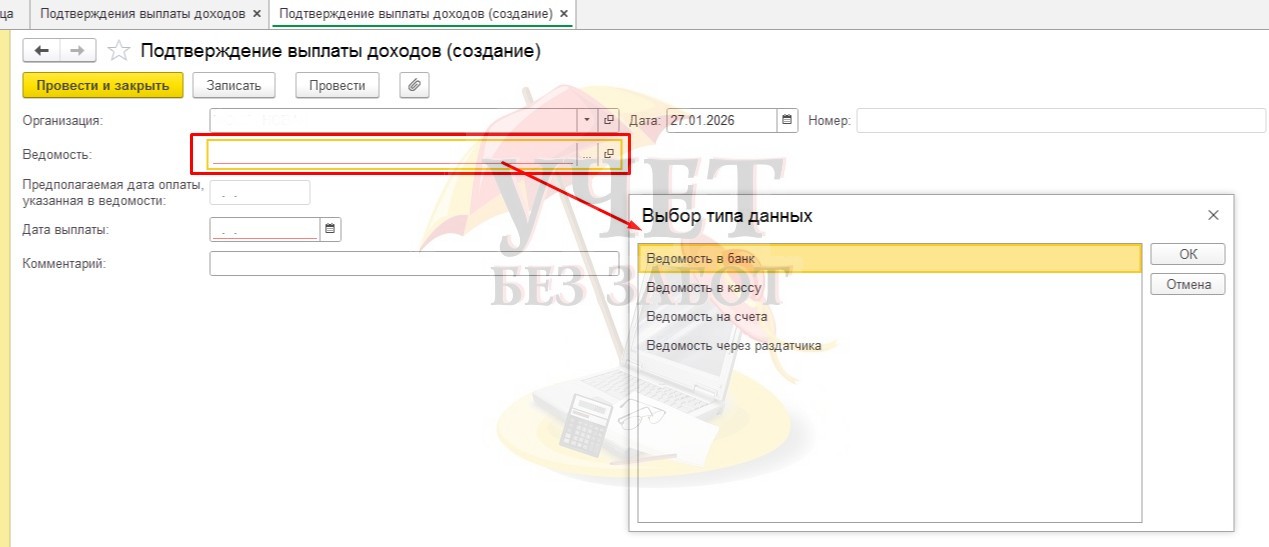Open attached files via paperclip icon
The height and width of the screenshot is (547, 1269).
415,86
